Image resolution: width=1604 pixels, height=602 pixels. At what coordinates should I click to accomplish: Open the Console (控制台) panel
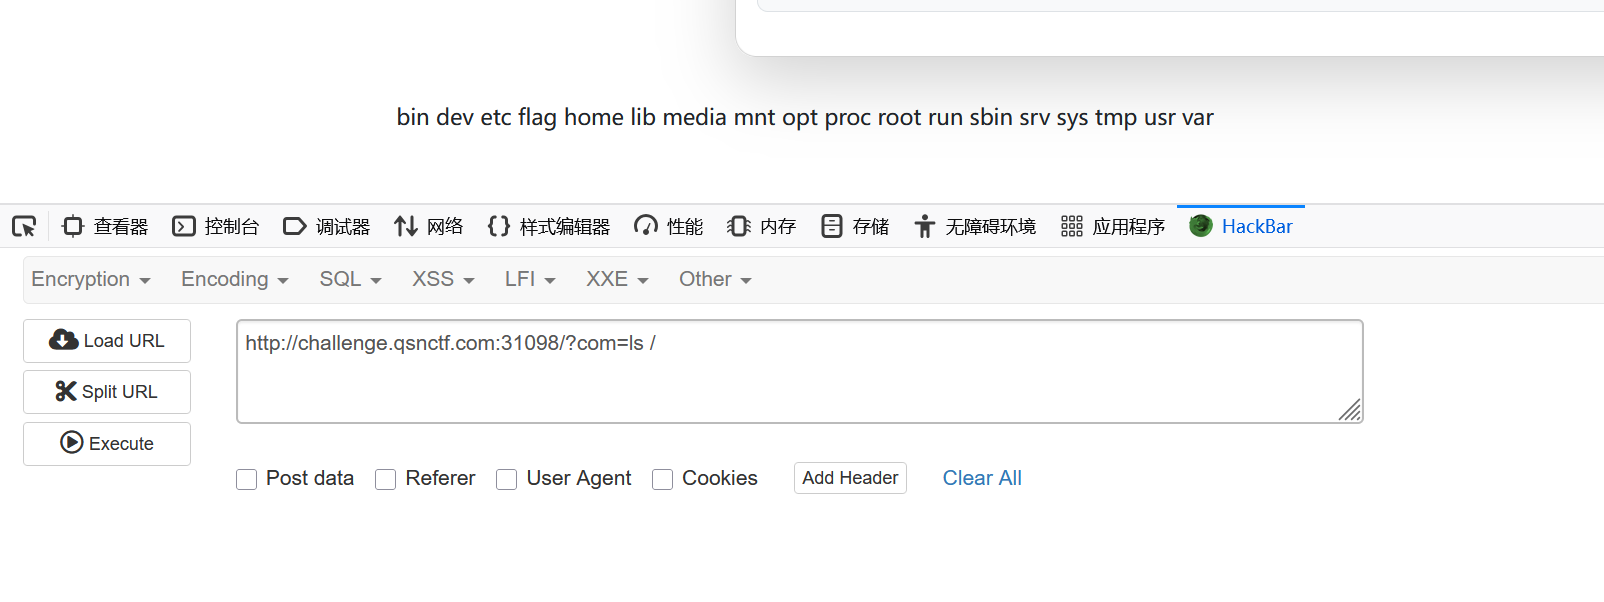pyautogui.click(x=216, y=227)
